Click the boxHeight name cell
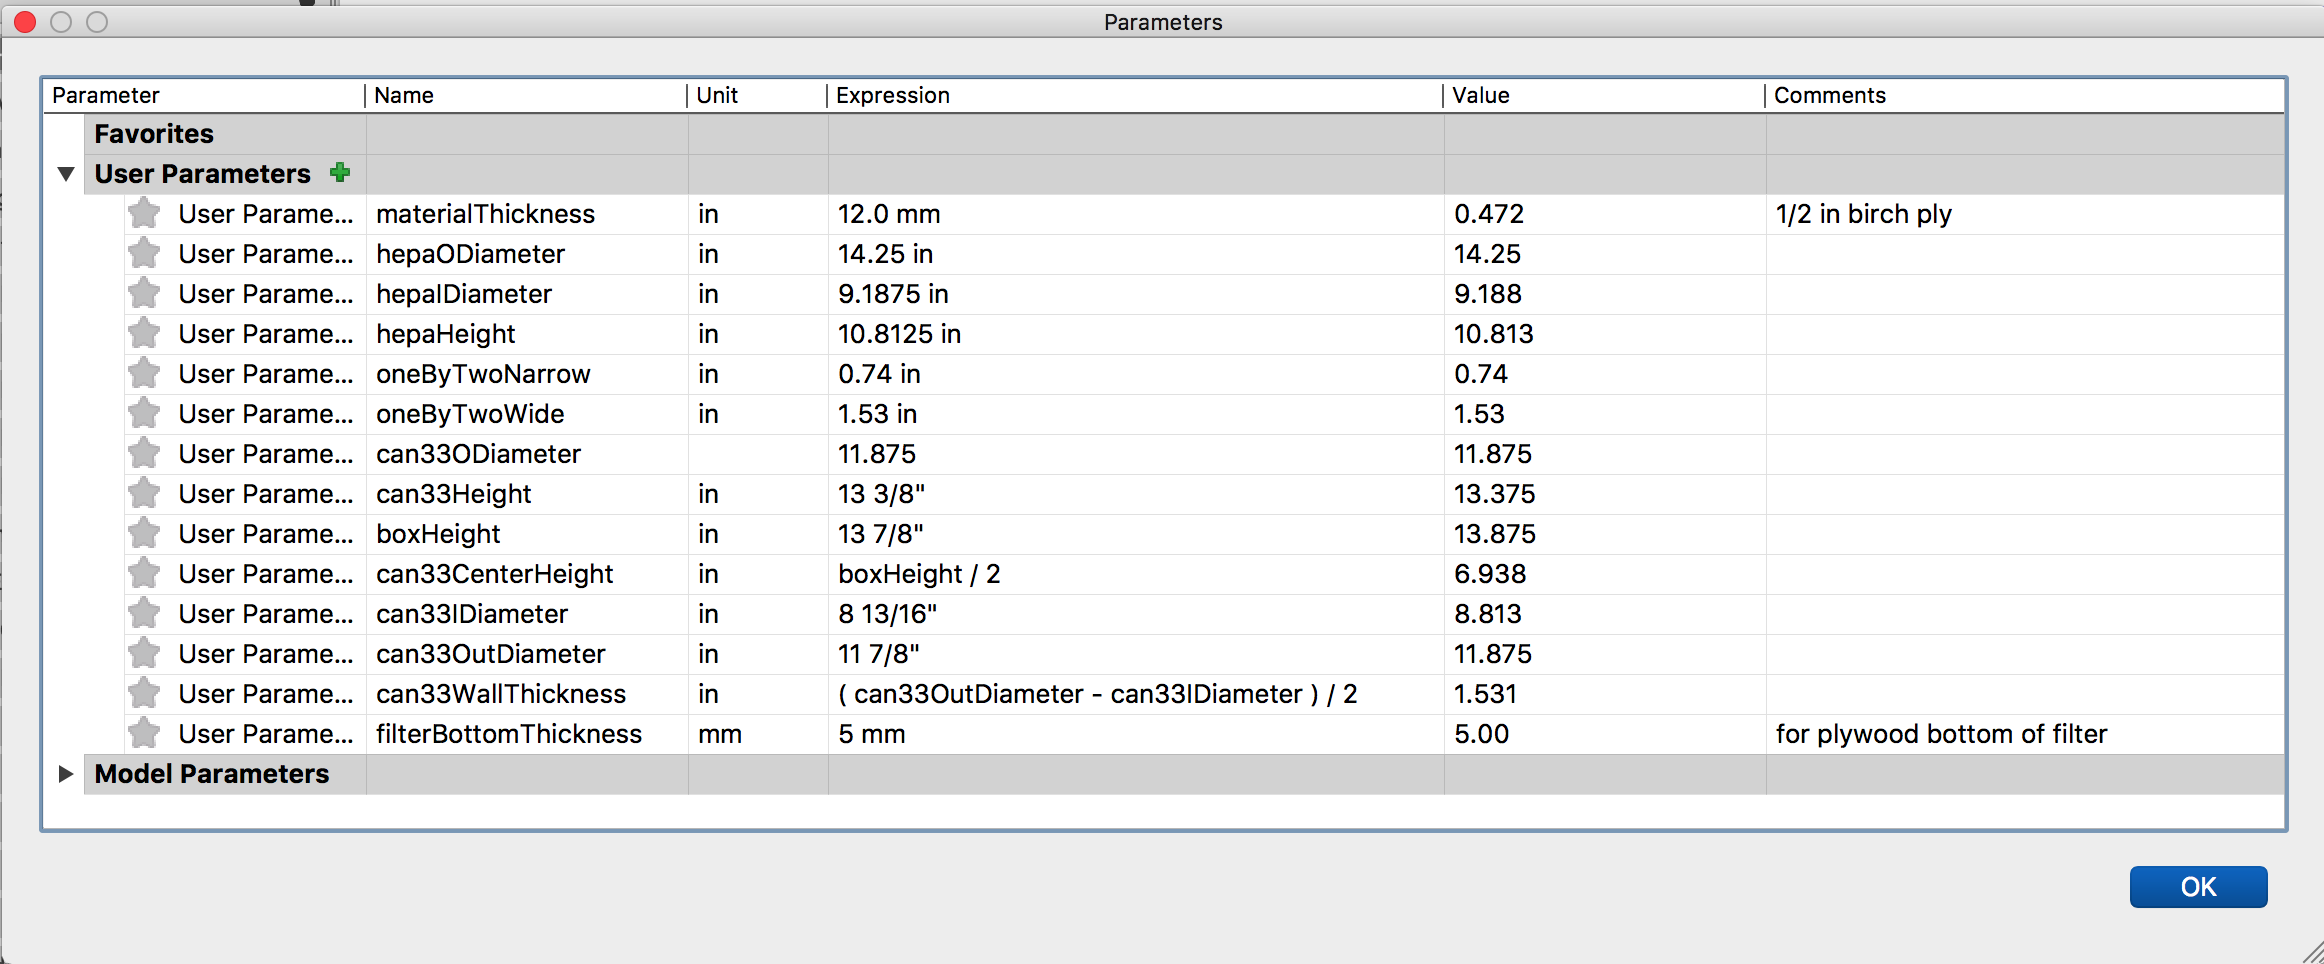2324x964 pixels. pos(527,534)
